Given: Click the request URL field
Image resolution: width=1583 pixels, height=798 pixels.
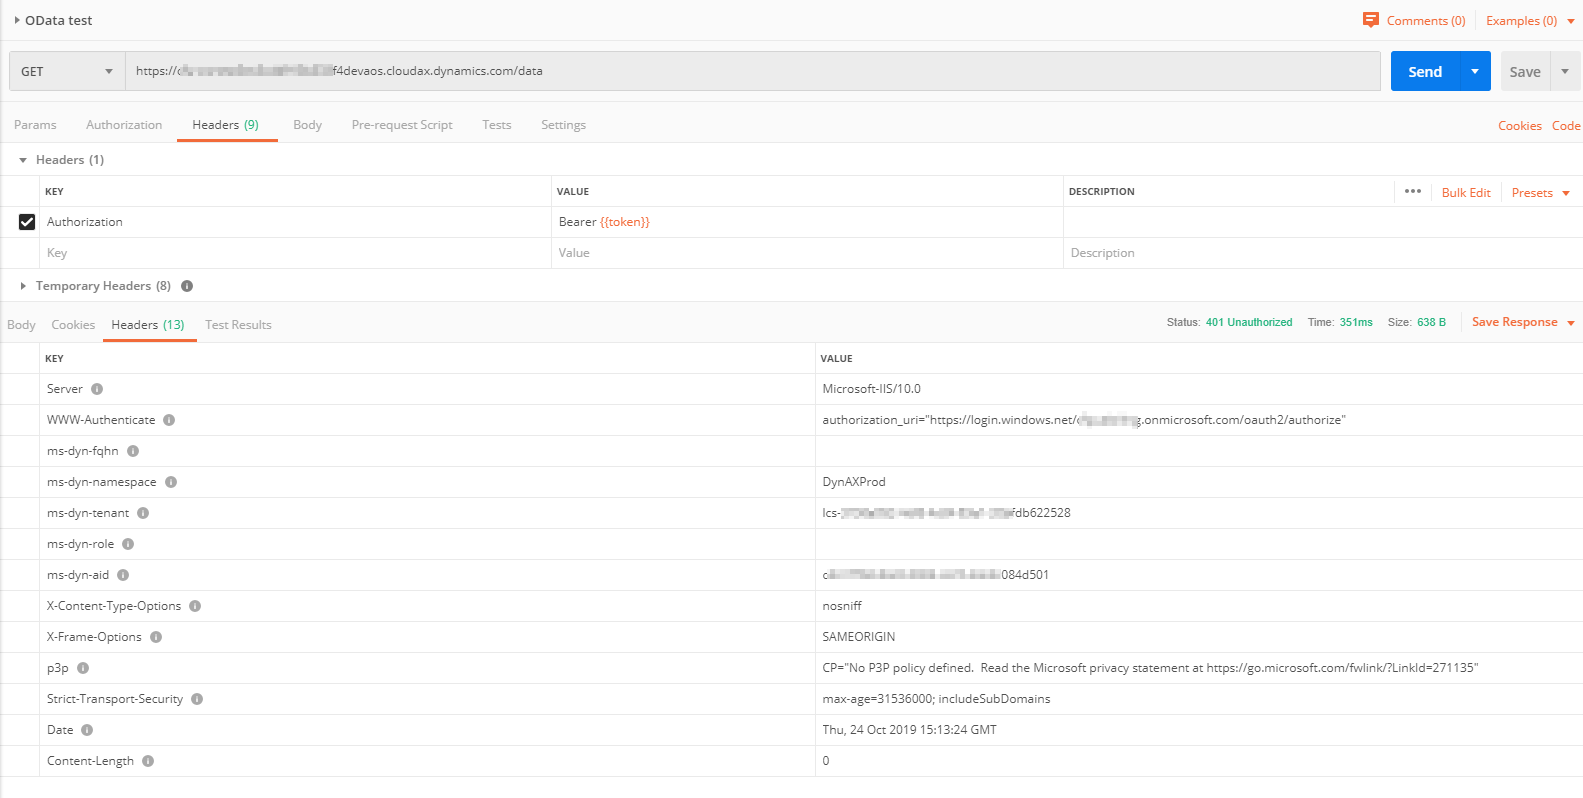Looking at the screenshot, I should point(753,71).
